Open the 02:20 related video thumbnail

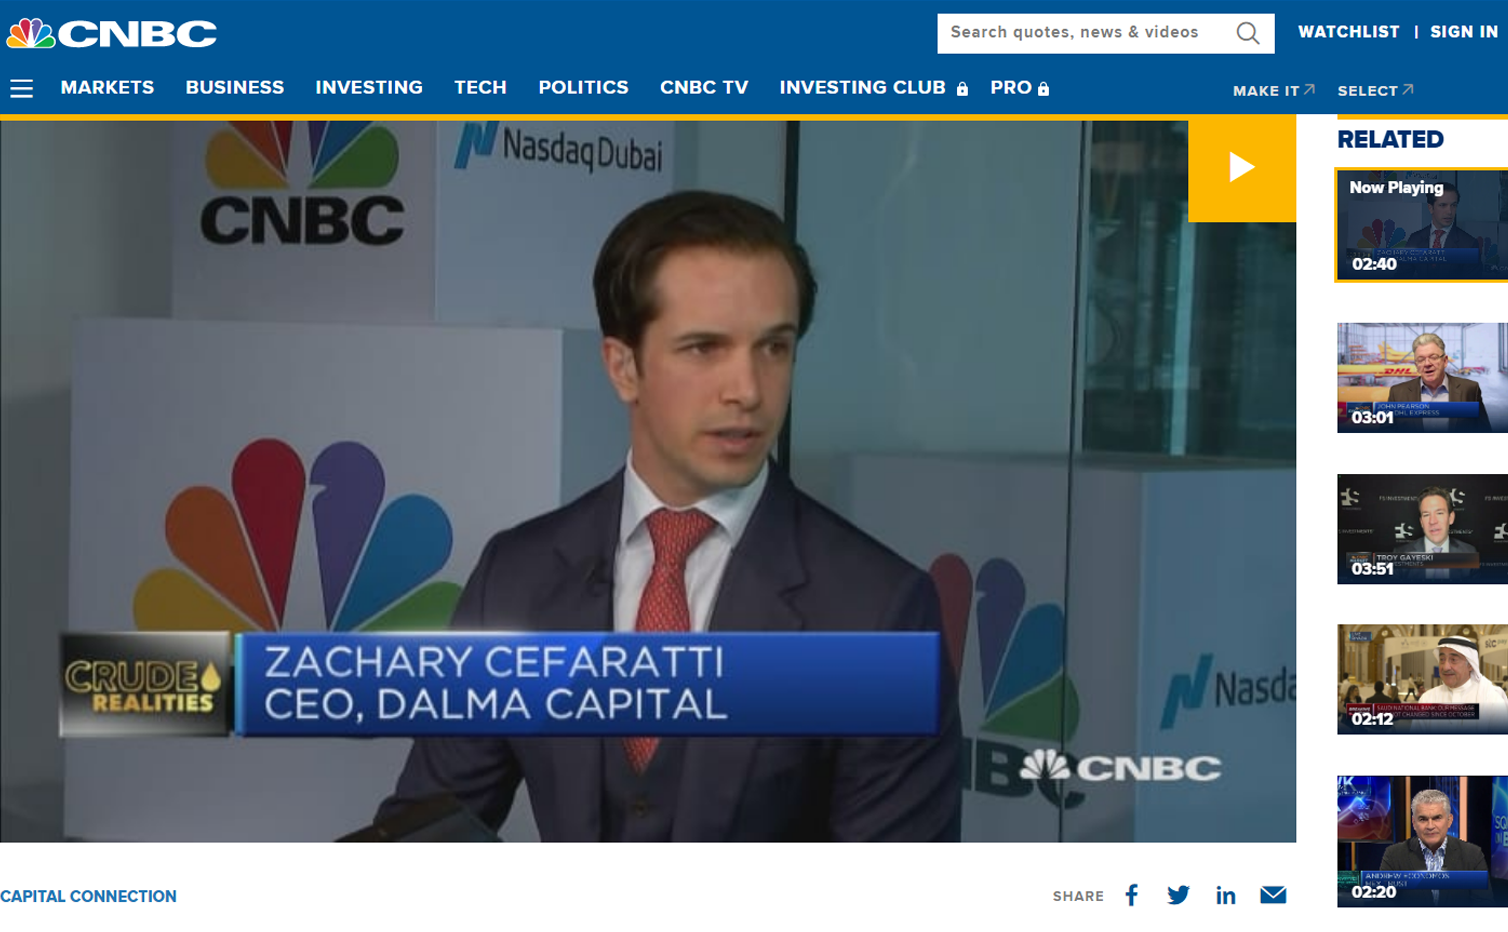[x=1422, y=841]
